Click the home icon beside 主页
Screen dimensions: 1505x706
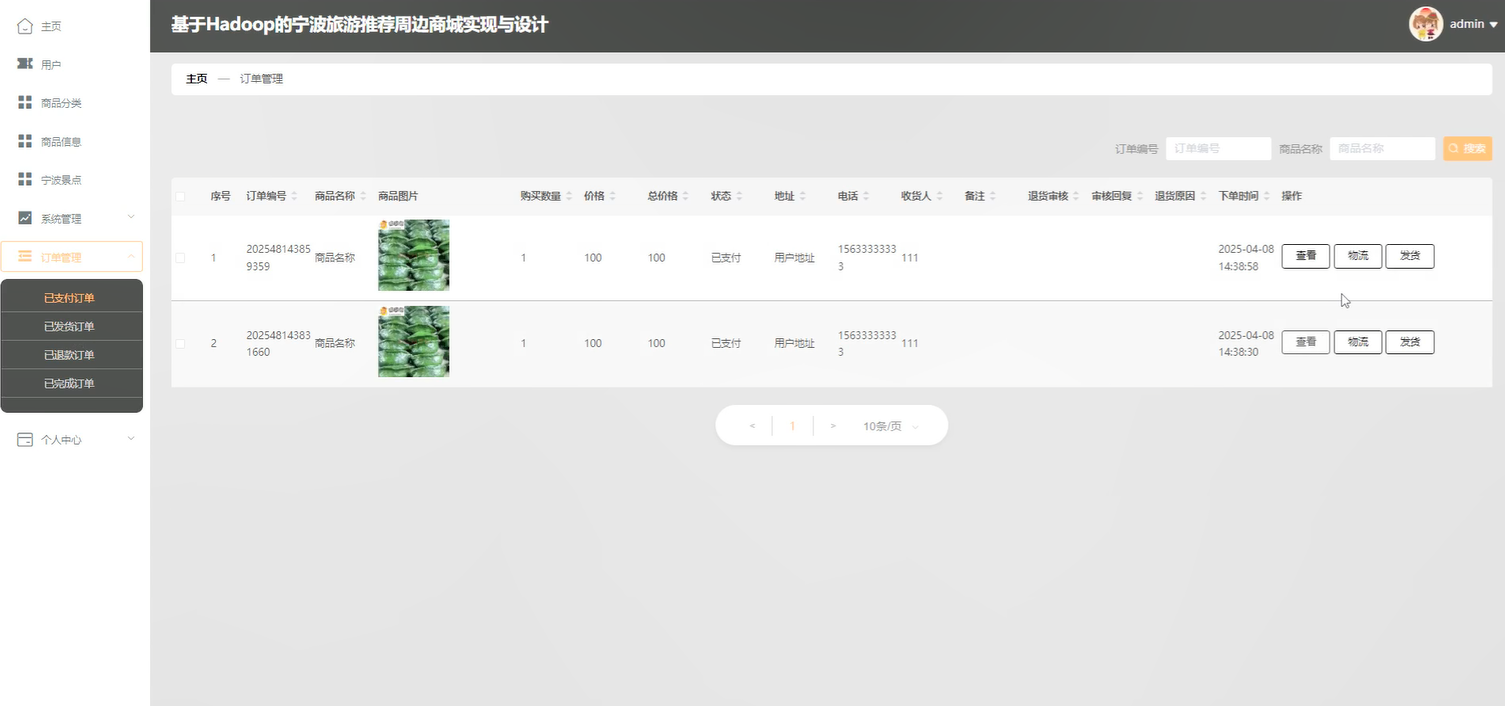click(25, 26)
